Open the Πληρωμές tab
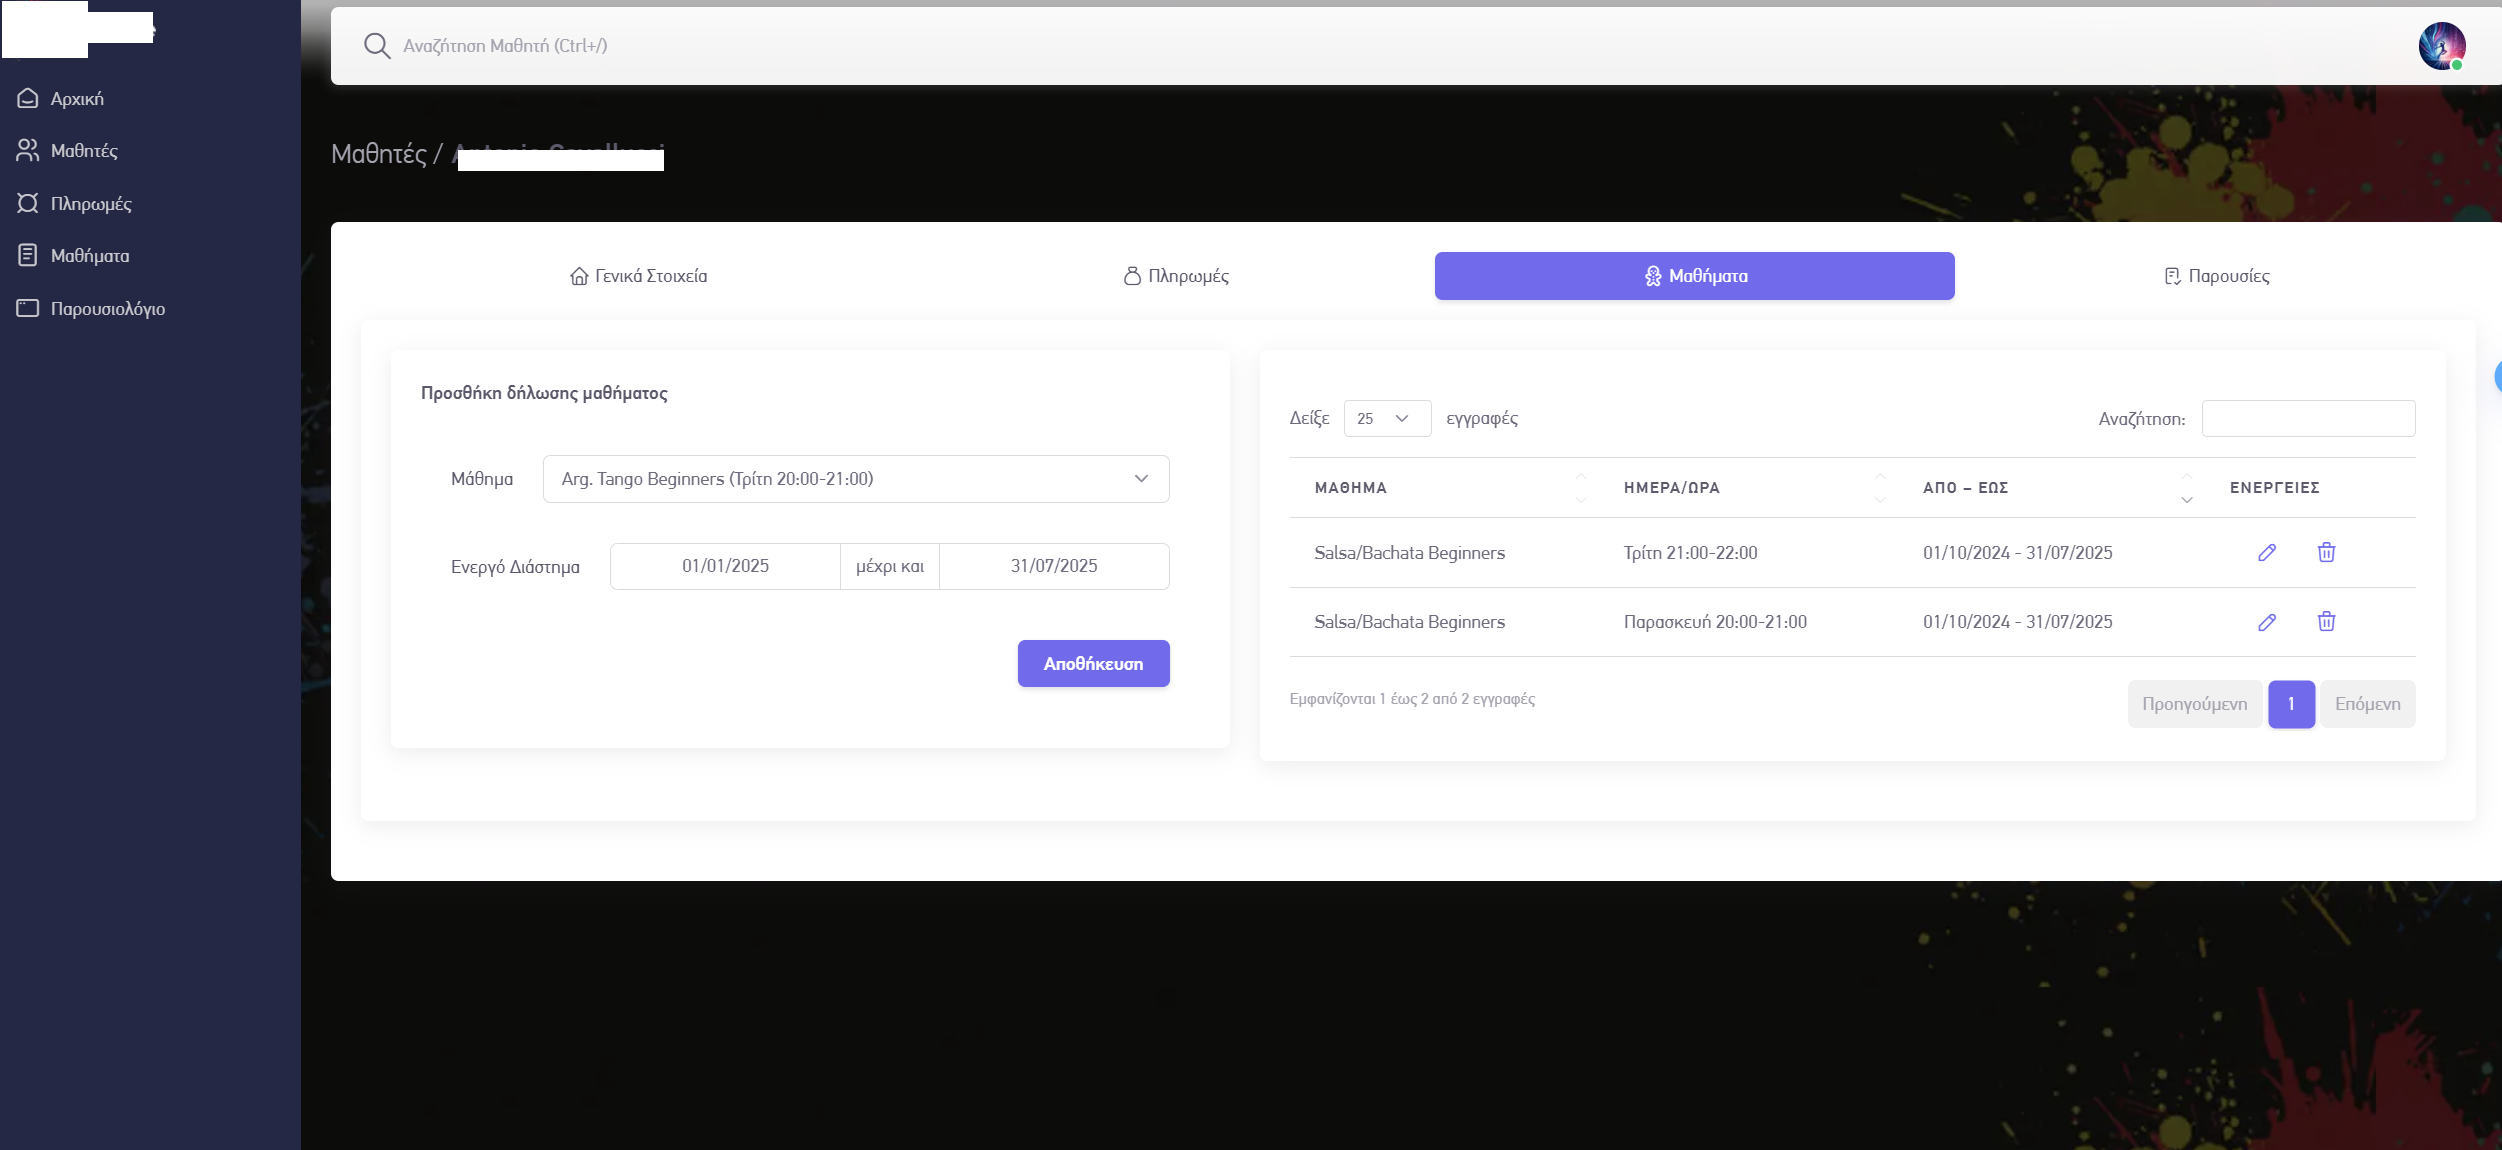 [1176, 276]
